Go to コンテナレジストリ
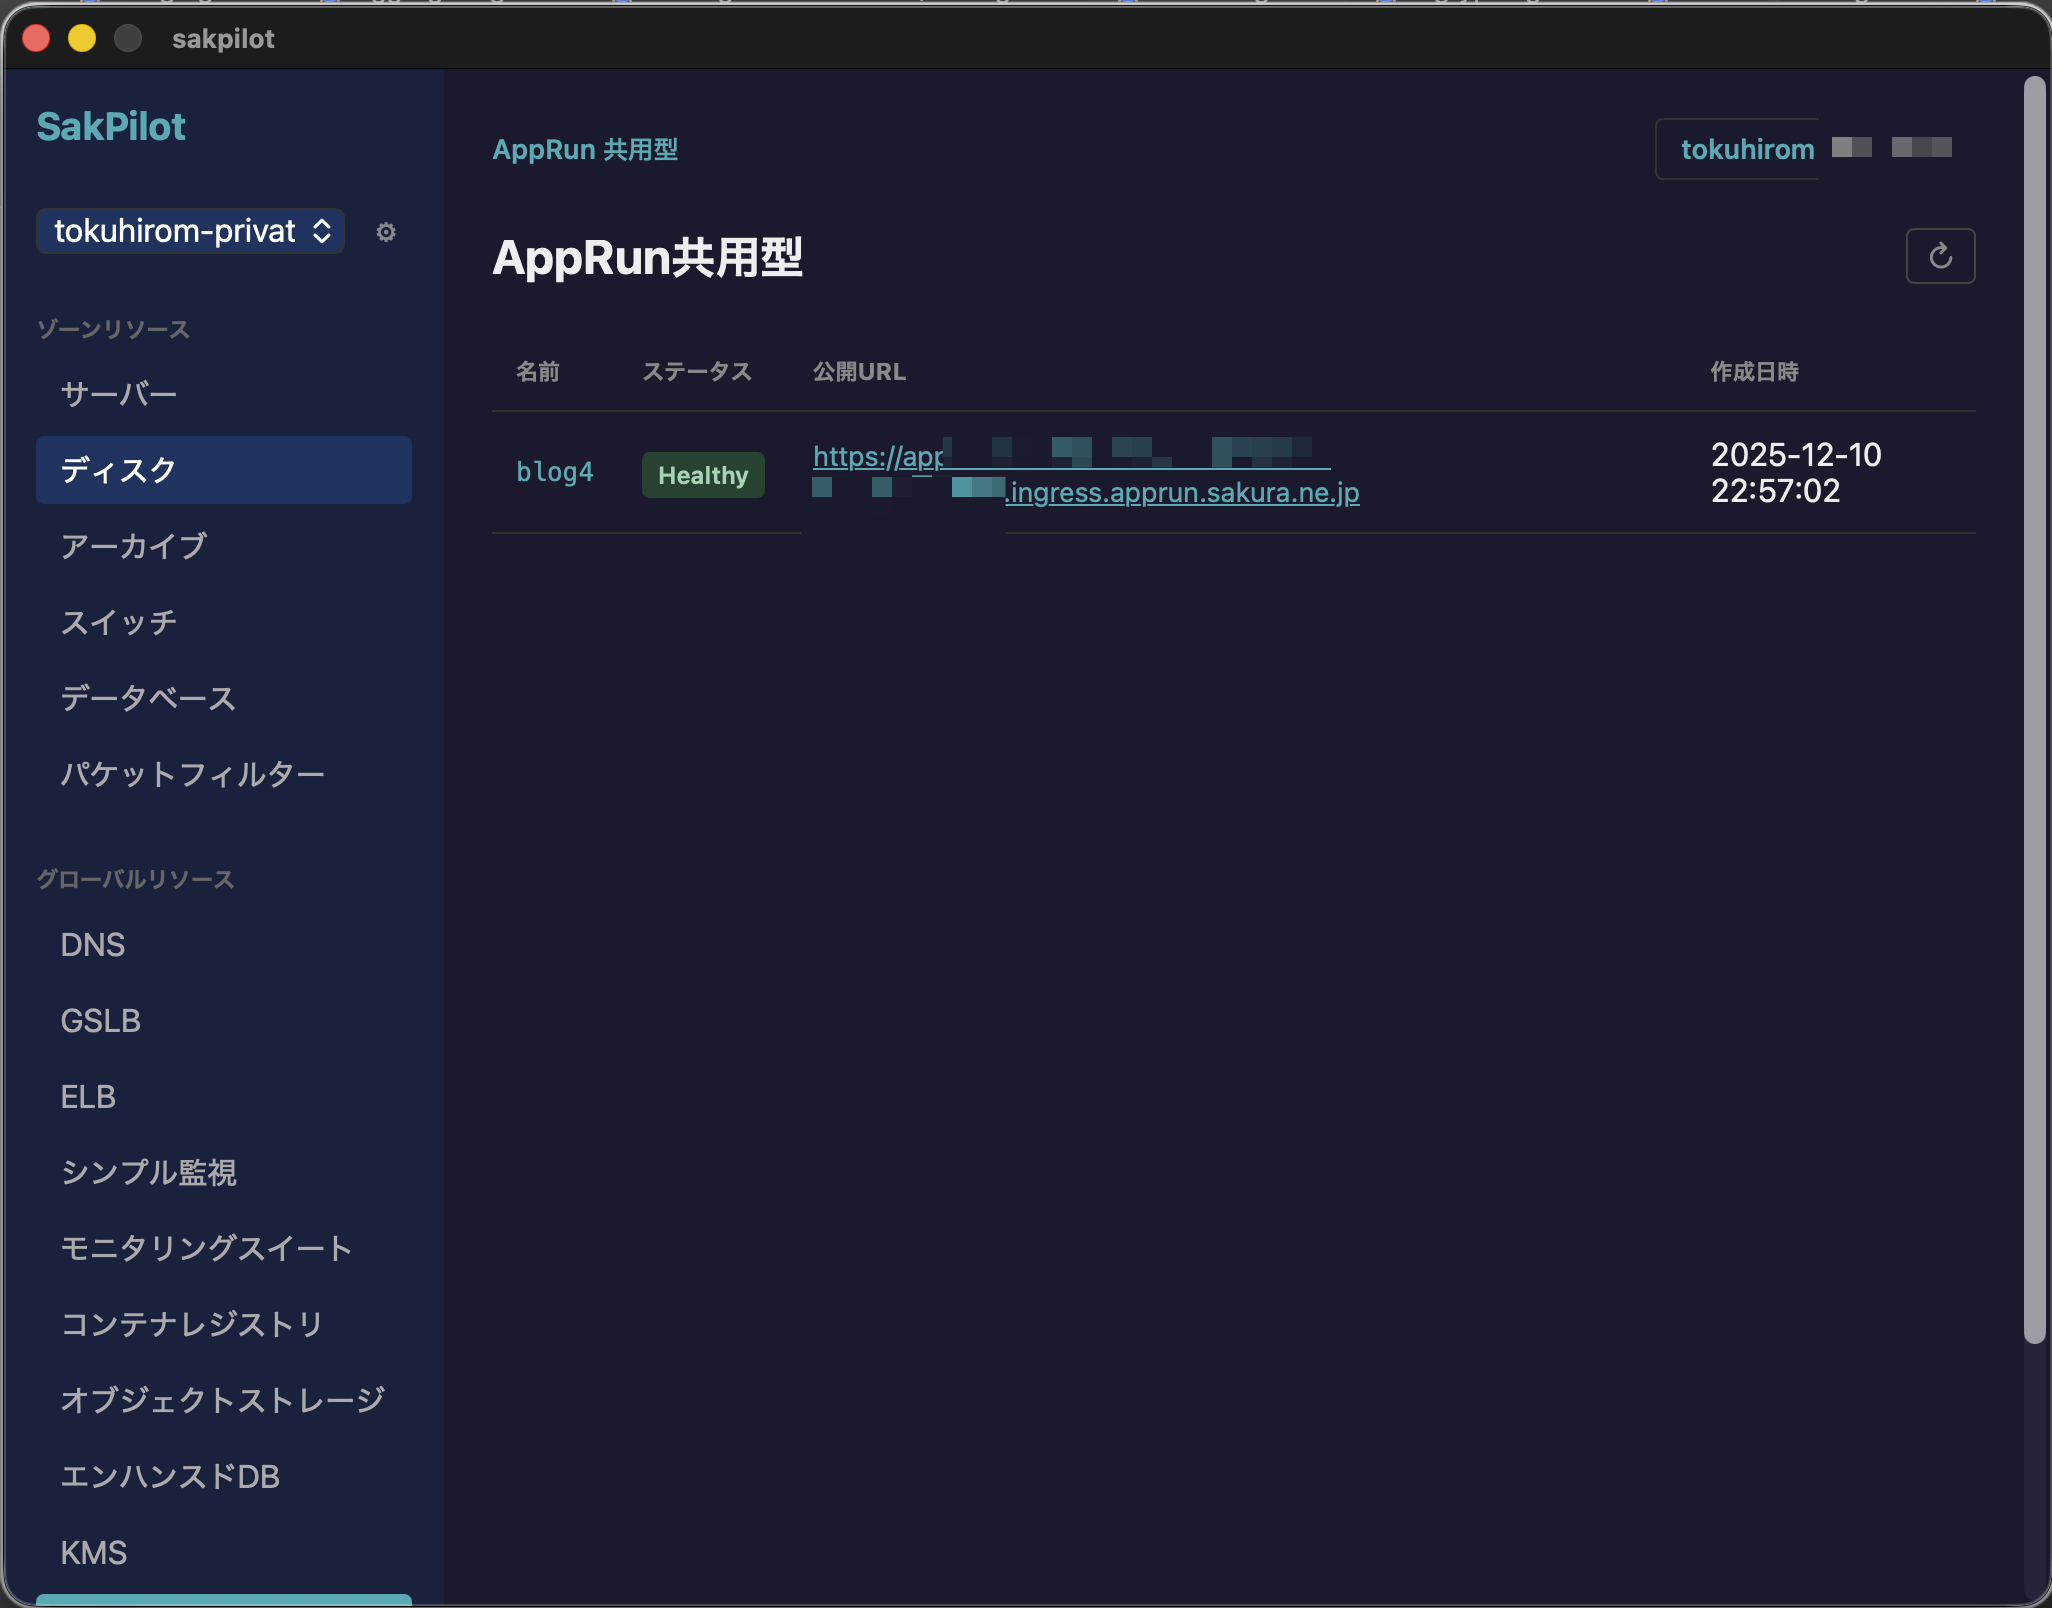2052x1608 pixels. pos(192,1324)
